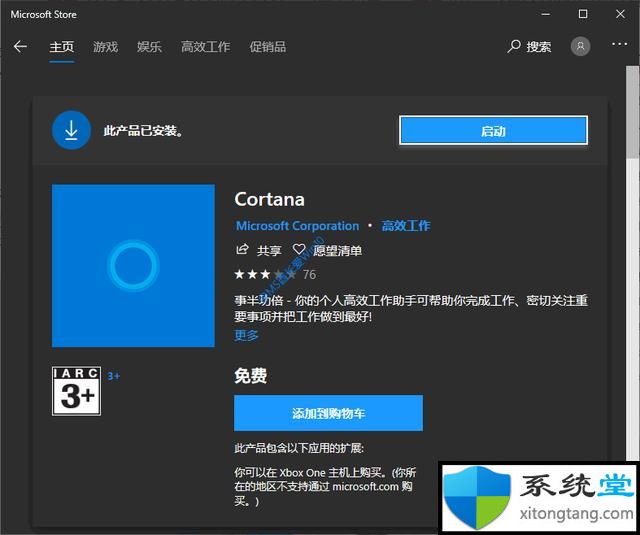Screen dimensions: 640x535
Task: Minimize the Microsoft Store window
Action: (x=546, y=14)
